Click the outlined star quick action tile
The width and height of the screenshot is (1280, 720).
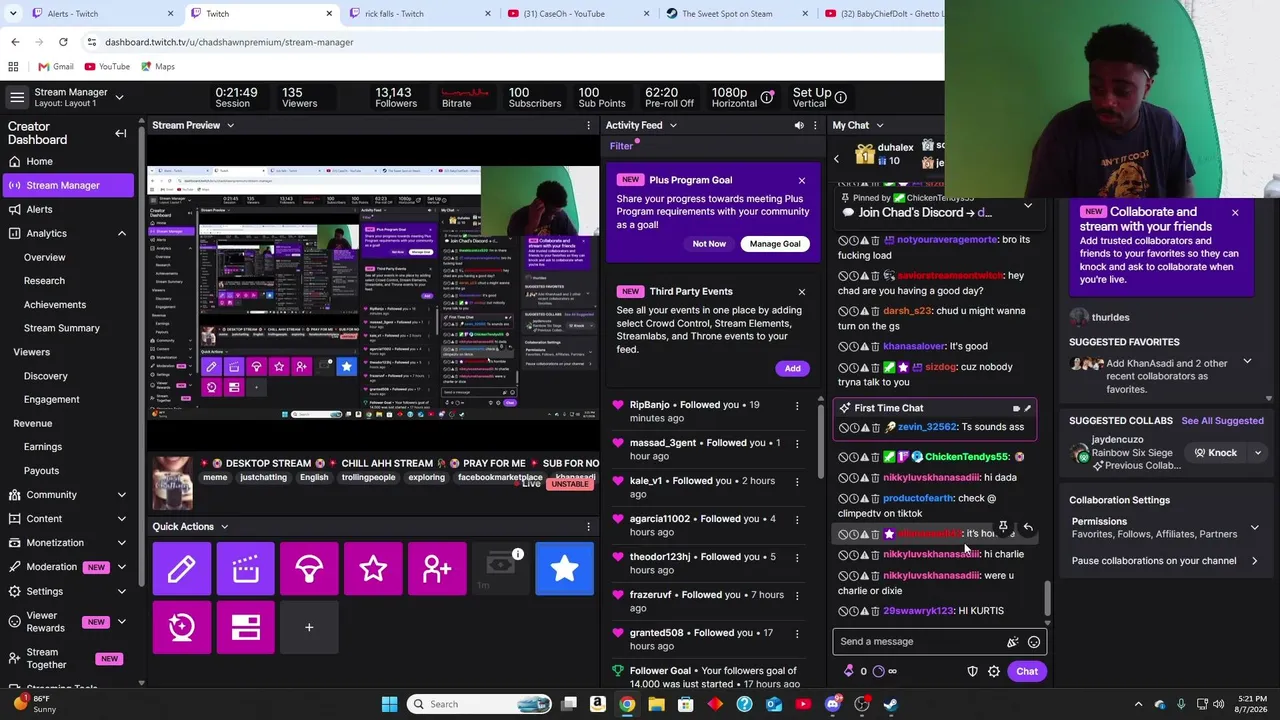coord(373,568)
